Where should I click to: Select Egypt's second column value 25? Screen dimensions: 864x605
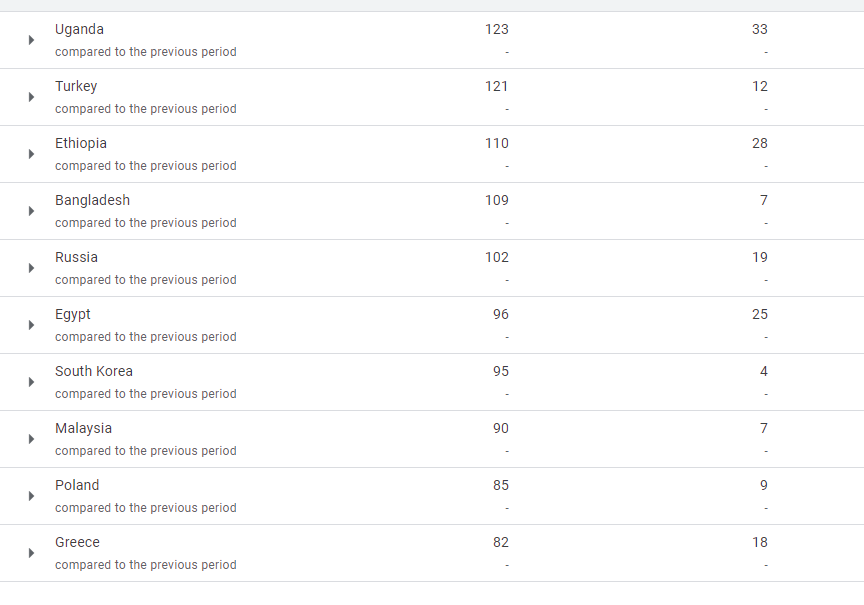pyautogui.click(x=760, y=314)
